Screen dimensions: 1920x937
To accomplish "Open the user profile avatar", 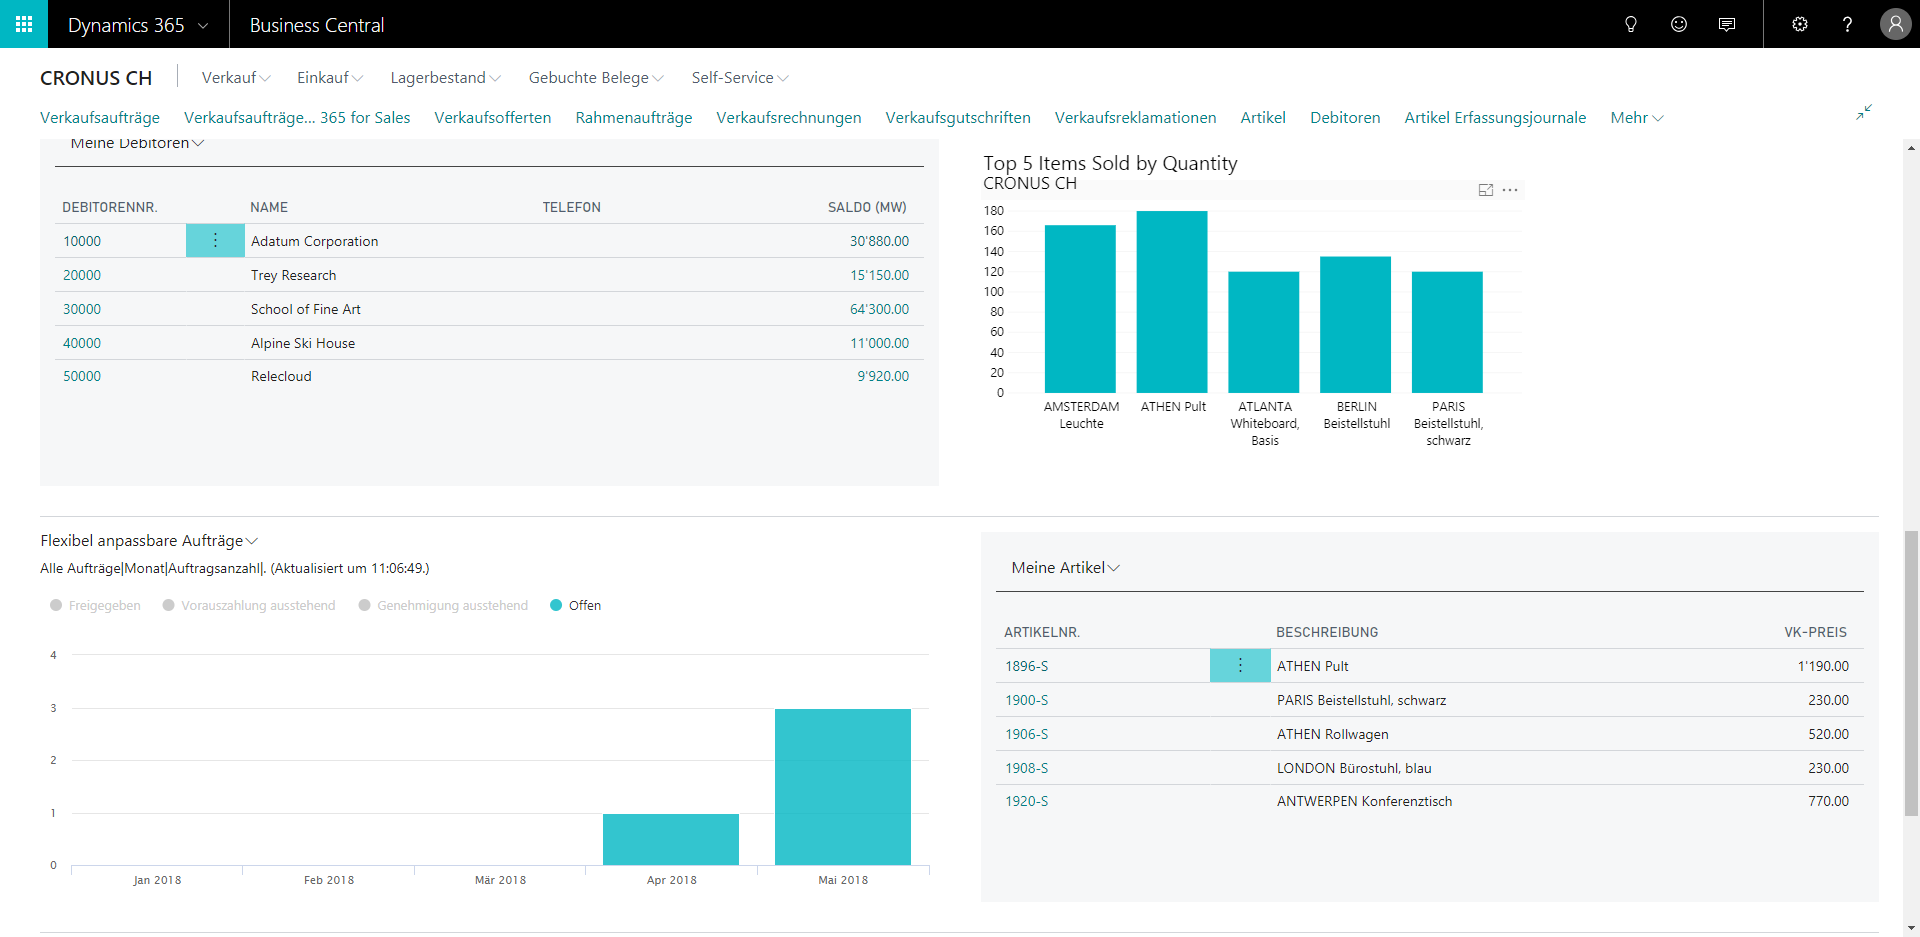I will pyautogui.click(x=1895, y=24).
